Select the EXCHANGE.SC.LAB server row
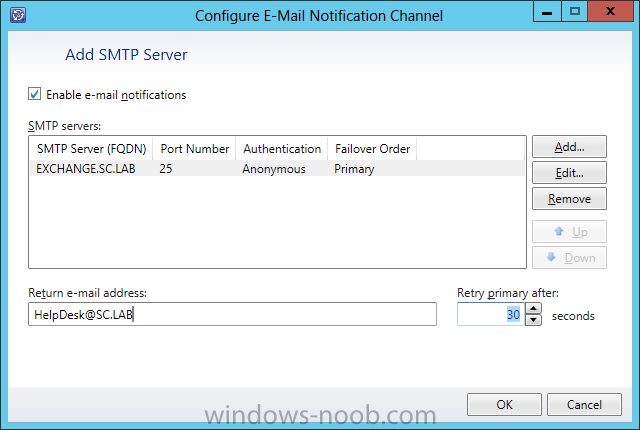Image resolution: width=640 pixels, height=430 pixels. (277, 168)
